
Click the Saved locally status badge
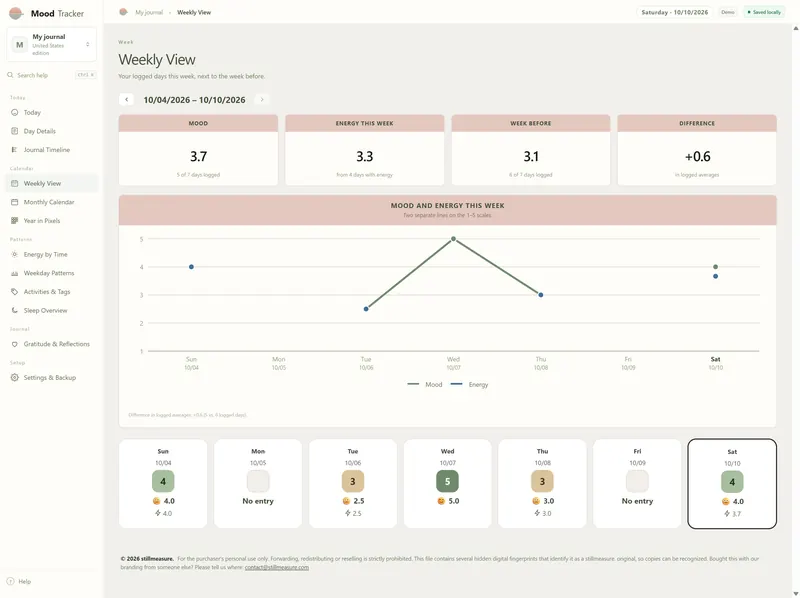[x=764, y=12]
